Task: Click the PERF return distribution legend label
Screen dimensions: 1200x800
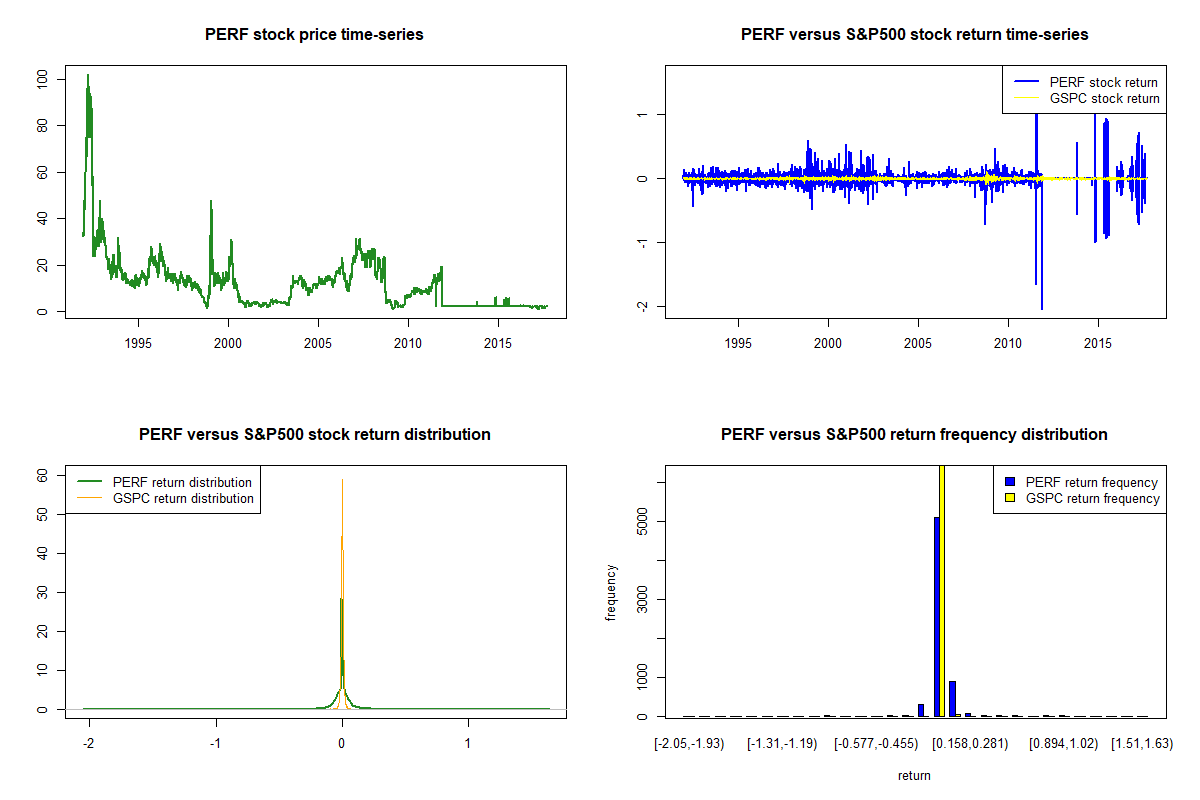Action: 182,482
